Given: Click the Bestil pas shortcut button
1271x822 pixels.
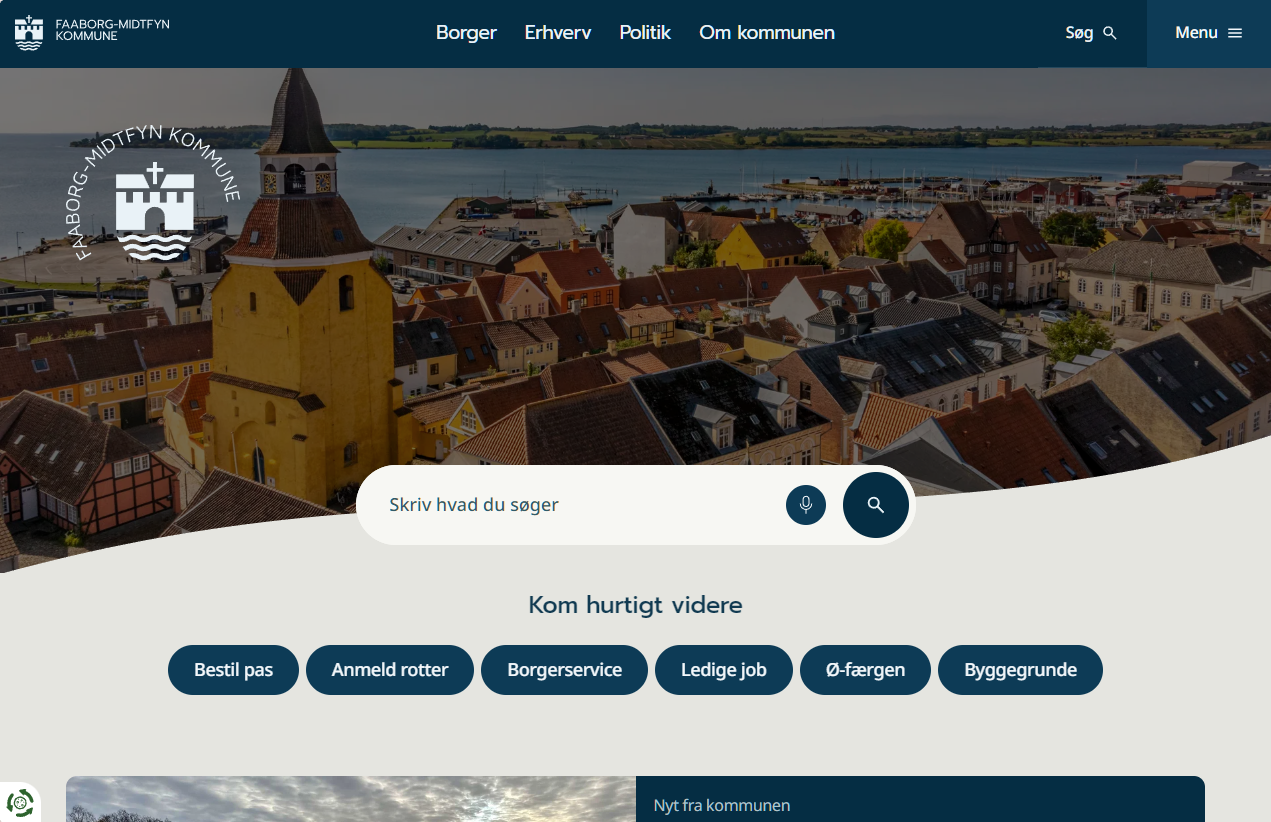Looking at the screenshot, I should pyautogui.click(x=233, y=670).
